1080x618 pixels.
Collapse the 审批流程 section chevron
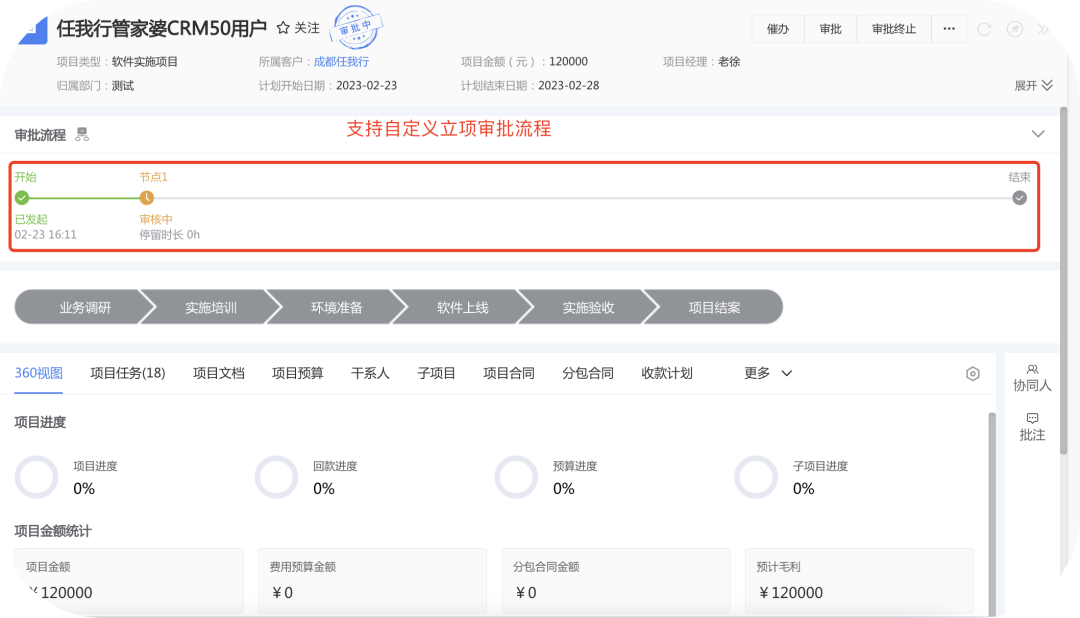1038,132
